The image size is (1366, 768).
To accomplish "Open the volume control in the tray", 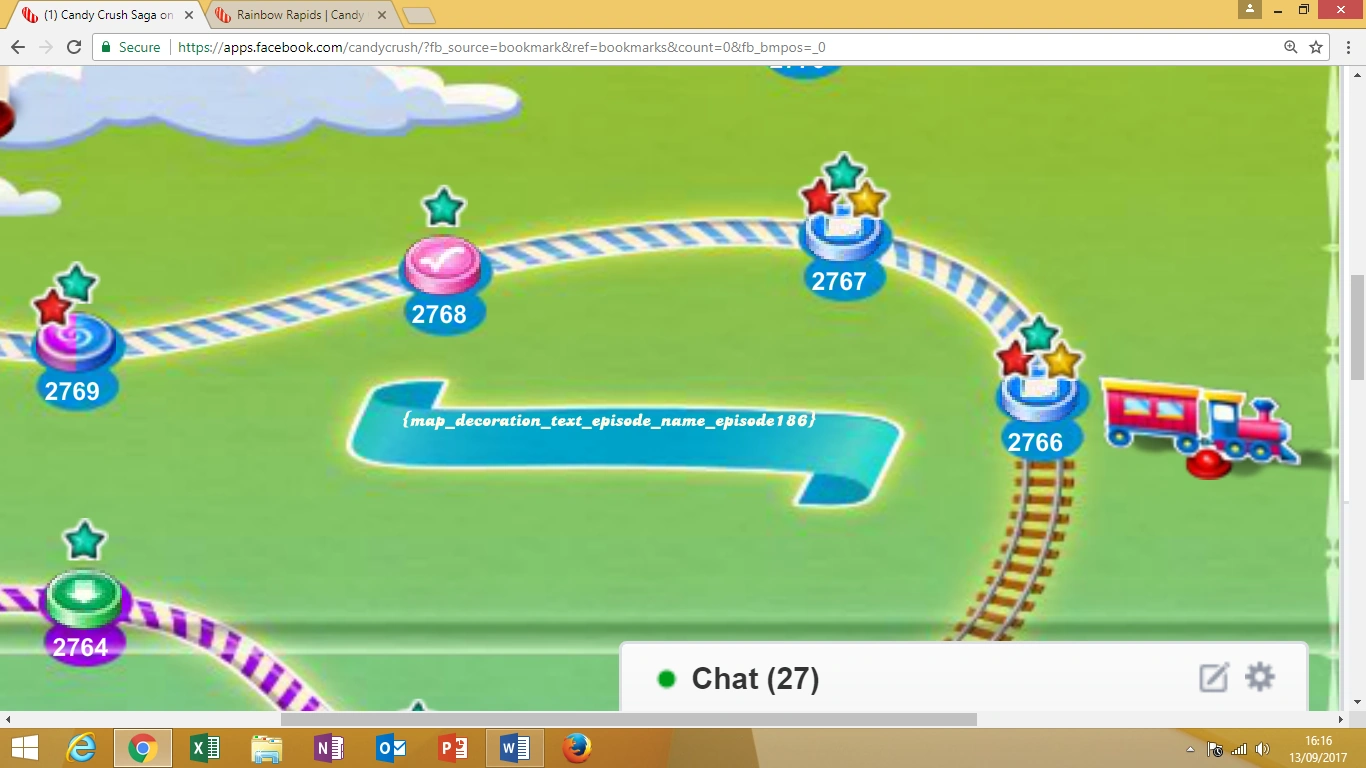I will click(x=1263, y=749).
